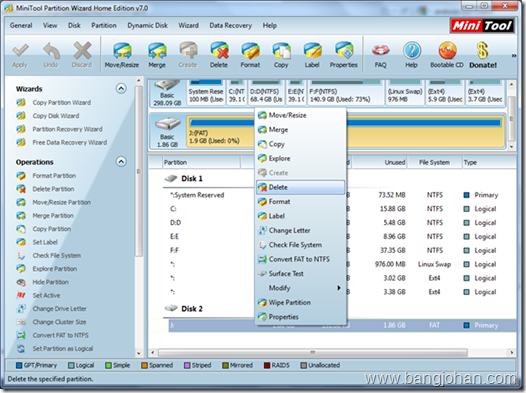This screenshot has height=393, width=526.
Task: Select the F:(NTFS) 140.9 GB partition block
Action: pos(346,93)
